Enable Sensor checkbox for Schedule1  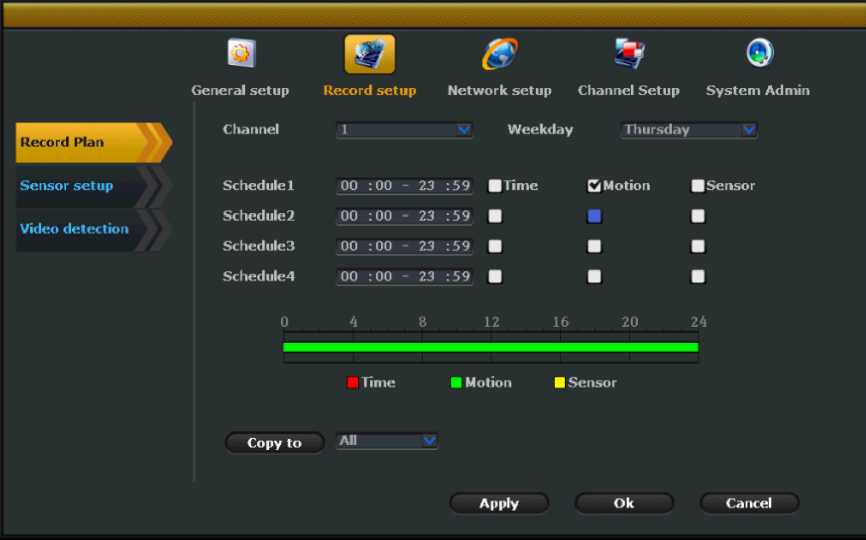(698, 186)
